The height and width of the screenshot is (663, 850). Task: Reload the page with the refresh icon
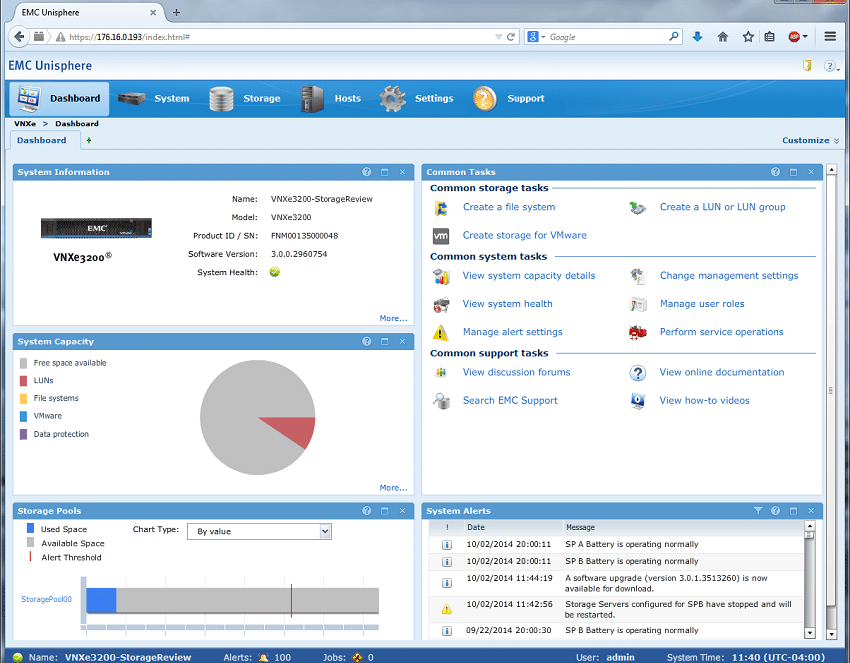(511, 37)
